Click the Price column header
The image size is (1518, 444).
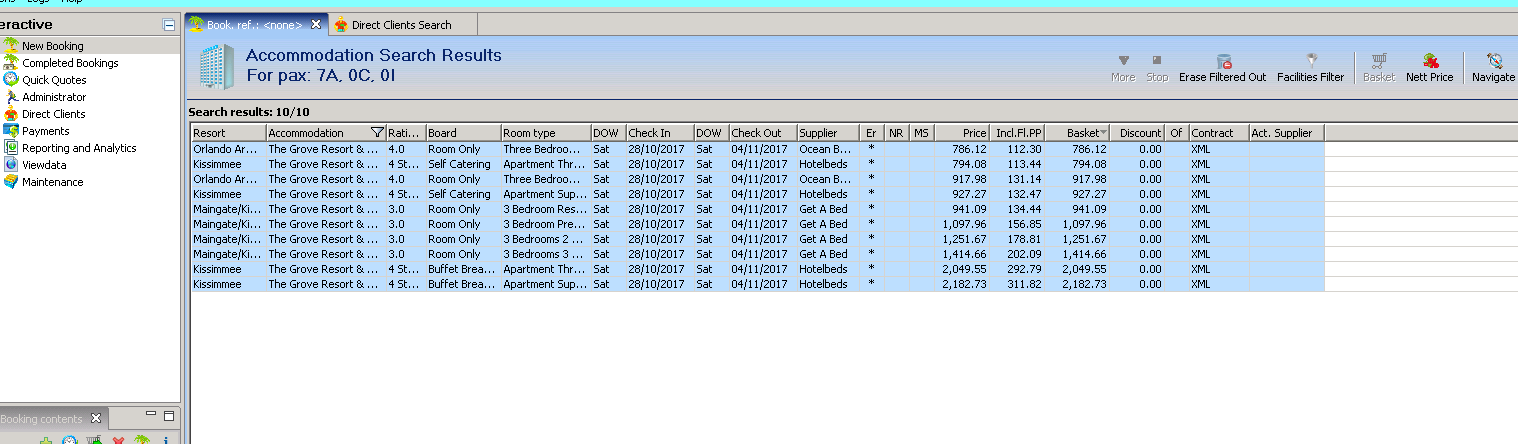[x=962, y=133]
